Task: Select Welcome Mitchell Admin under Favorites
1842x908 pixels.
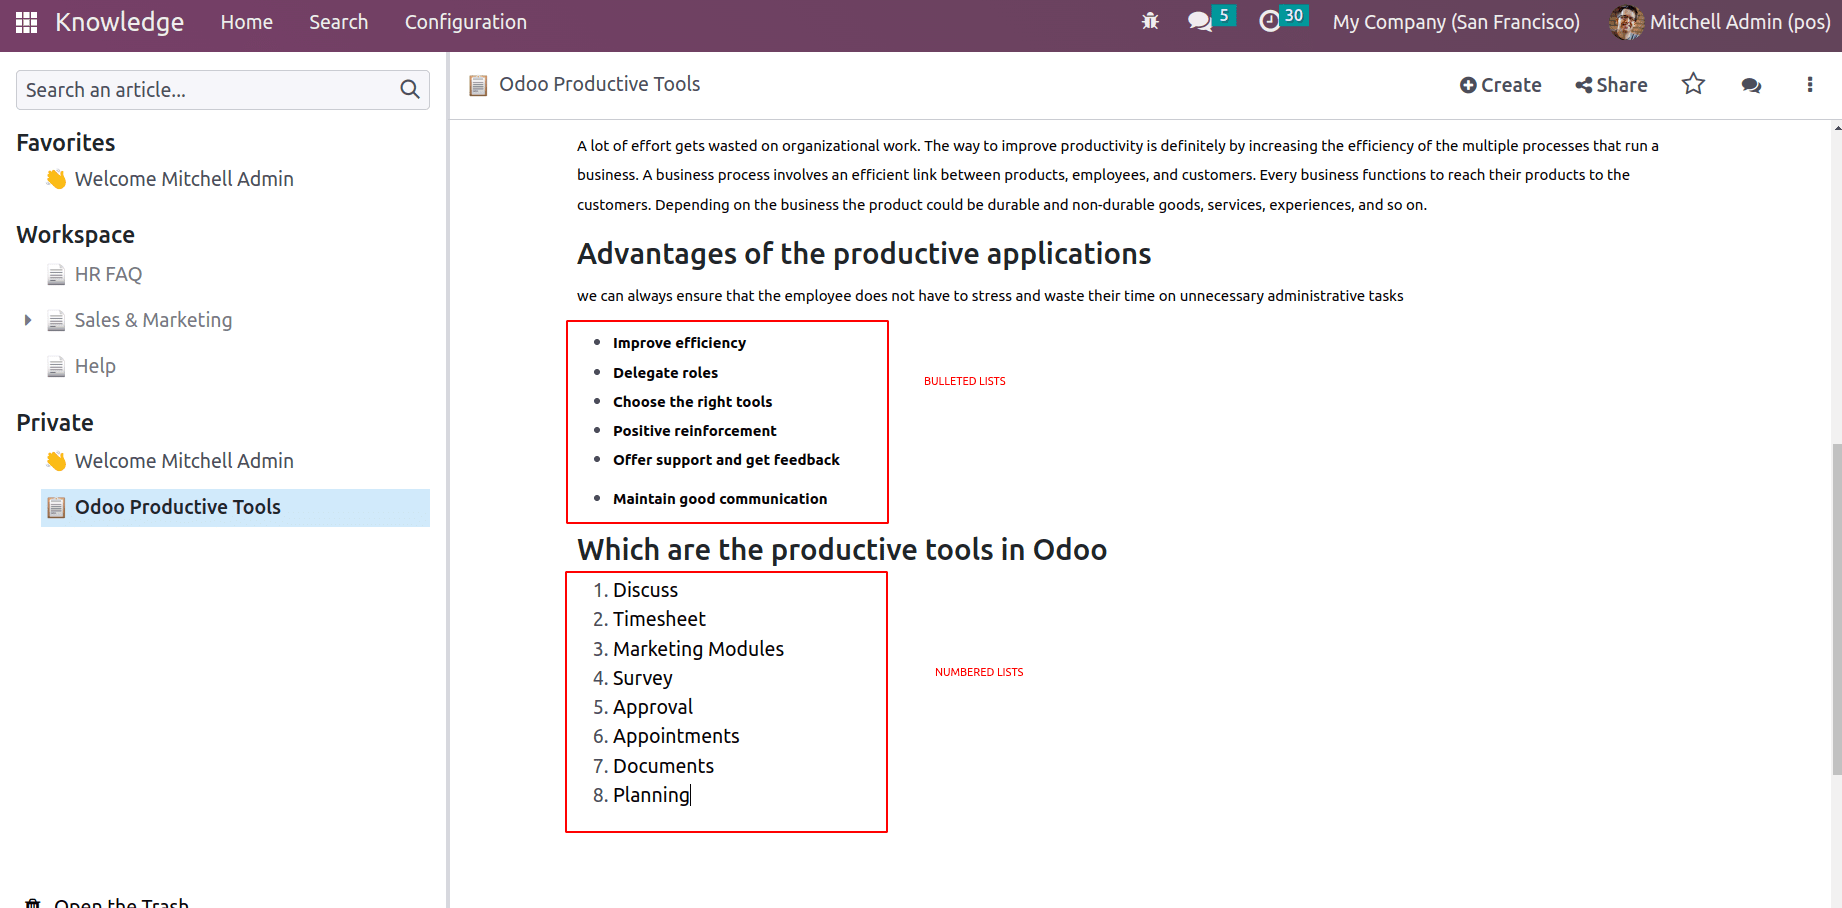Action: (184, 179)
